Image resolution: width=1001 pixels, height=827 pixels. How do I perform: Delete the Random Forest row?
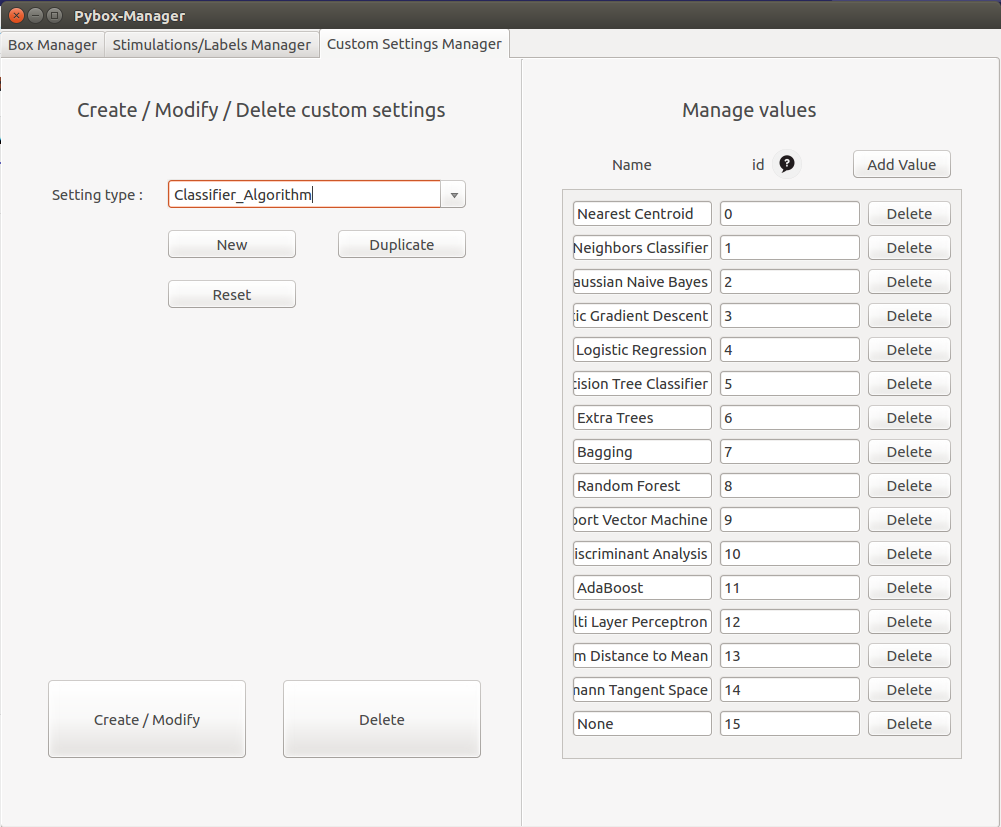(908, 486)
